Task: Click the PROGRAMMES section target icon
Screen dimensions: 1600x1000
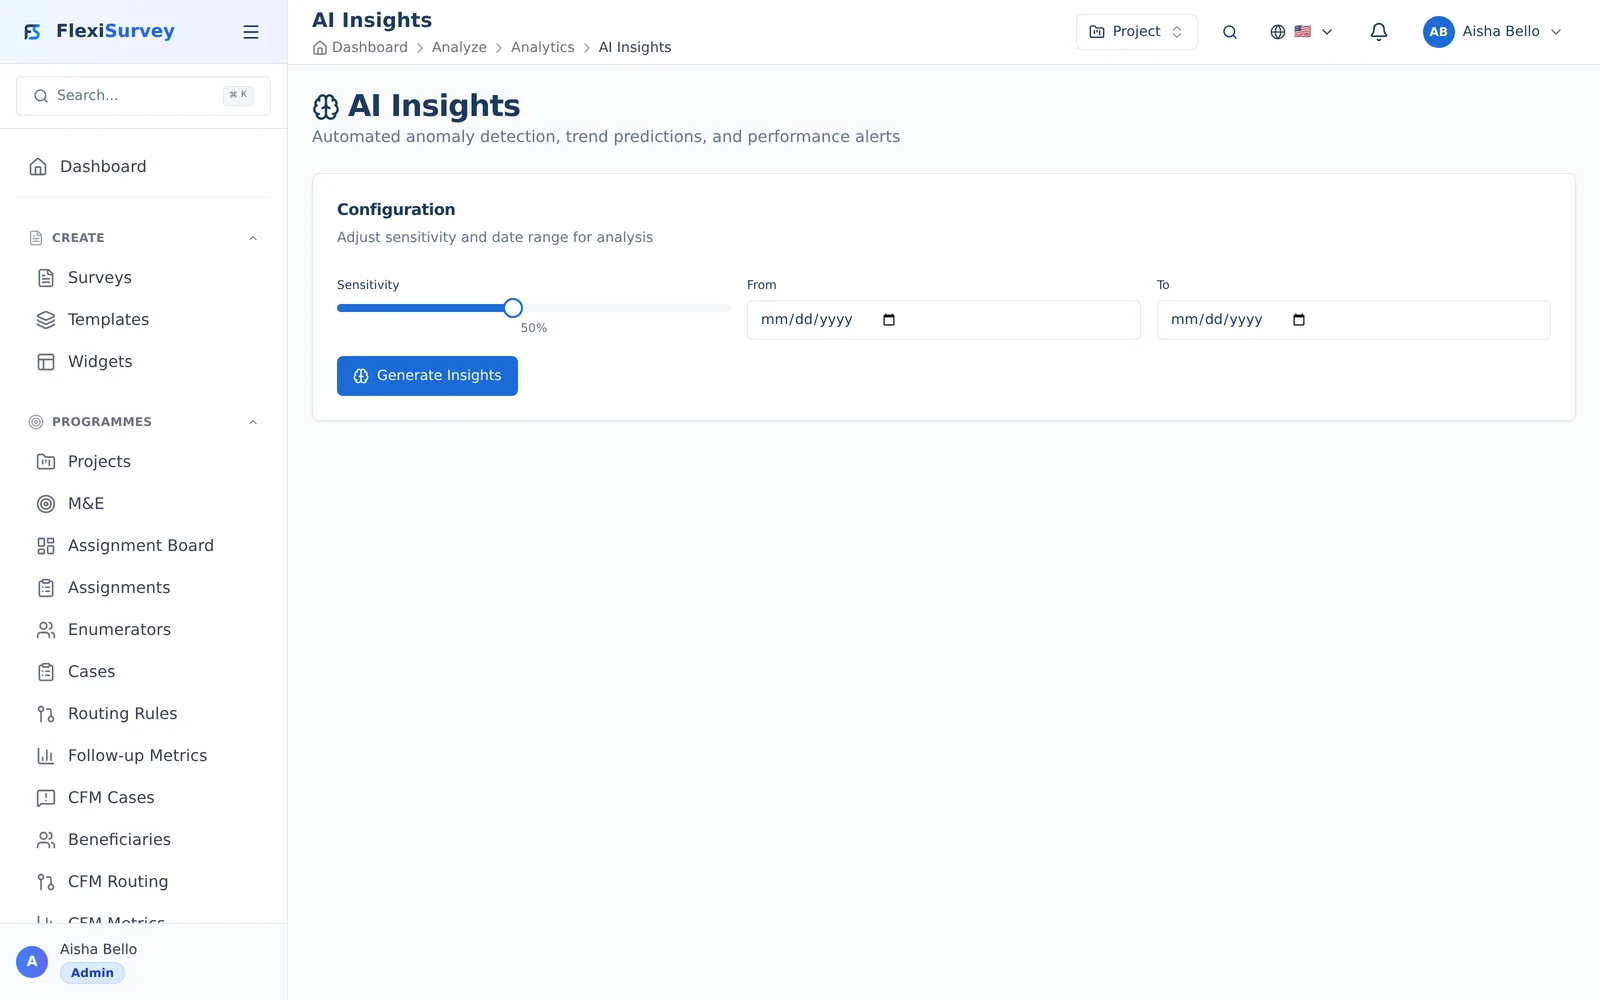Action: [36, 422]
